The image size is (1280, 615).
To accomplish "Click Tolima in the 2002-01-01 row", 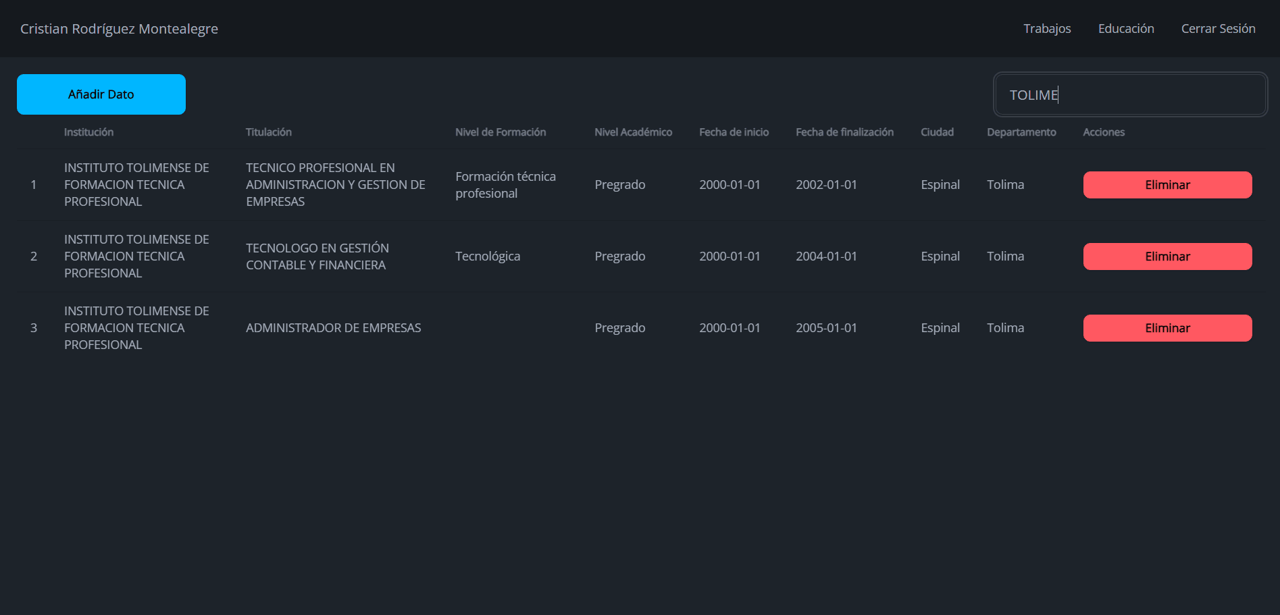I will pos(1005,185).
